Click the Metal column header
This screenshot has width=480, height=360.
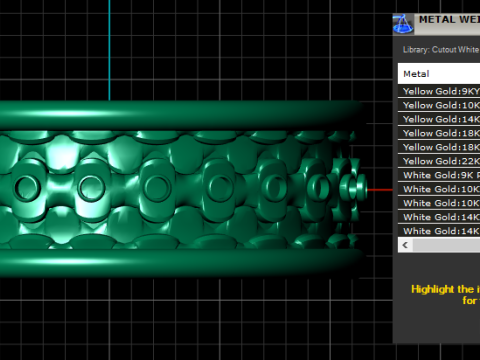click(x=439, y=74)
